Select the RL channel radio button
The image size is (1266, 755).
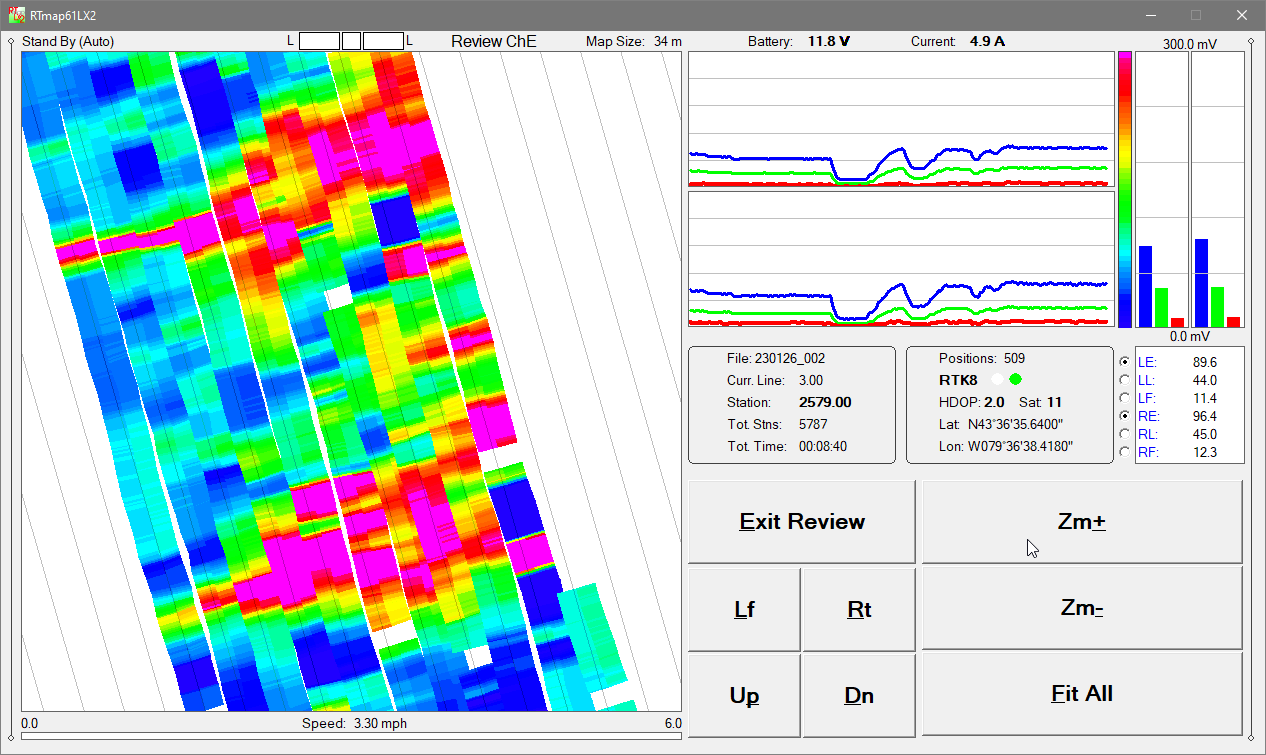pos(1125,434)
